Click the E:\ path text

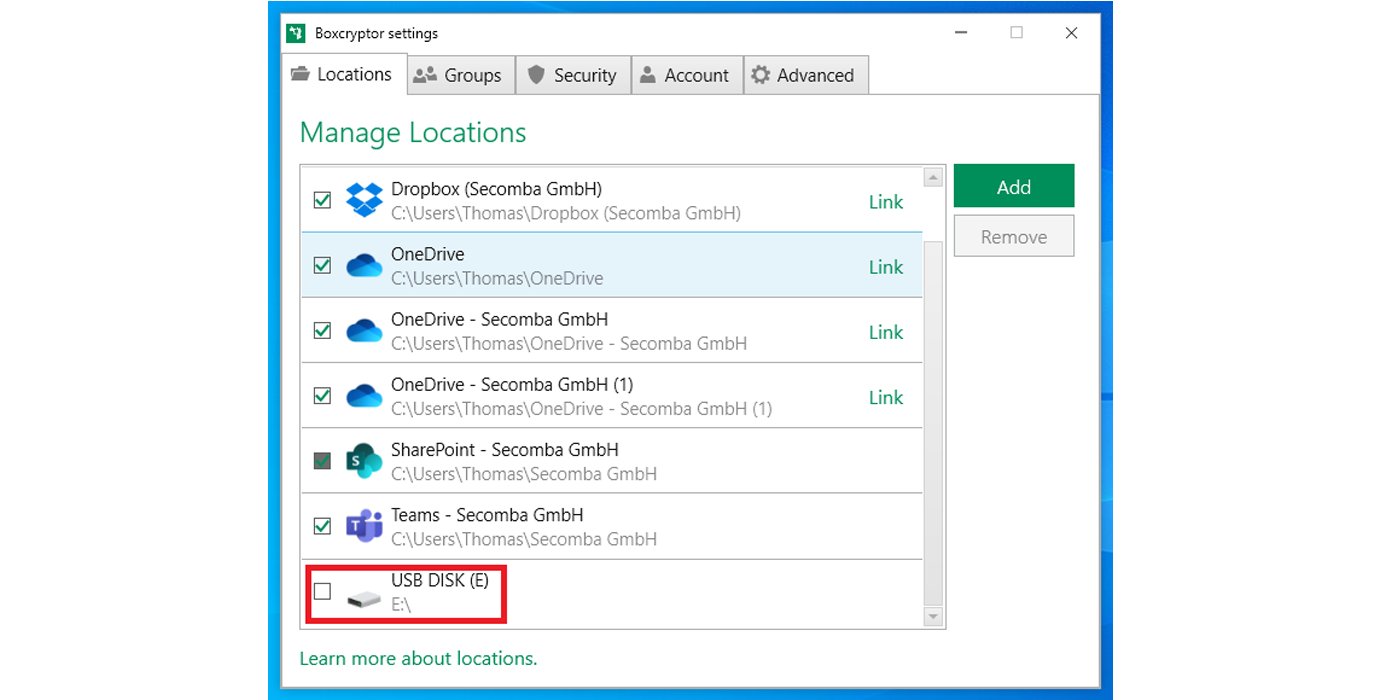pos(401,604)
